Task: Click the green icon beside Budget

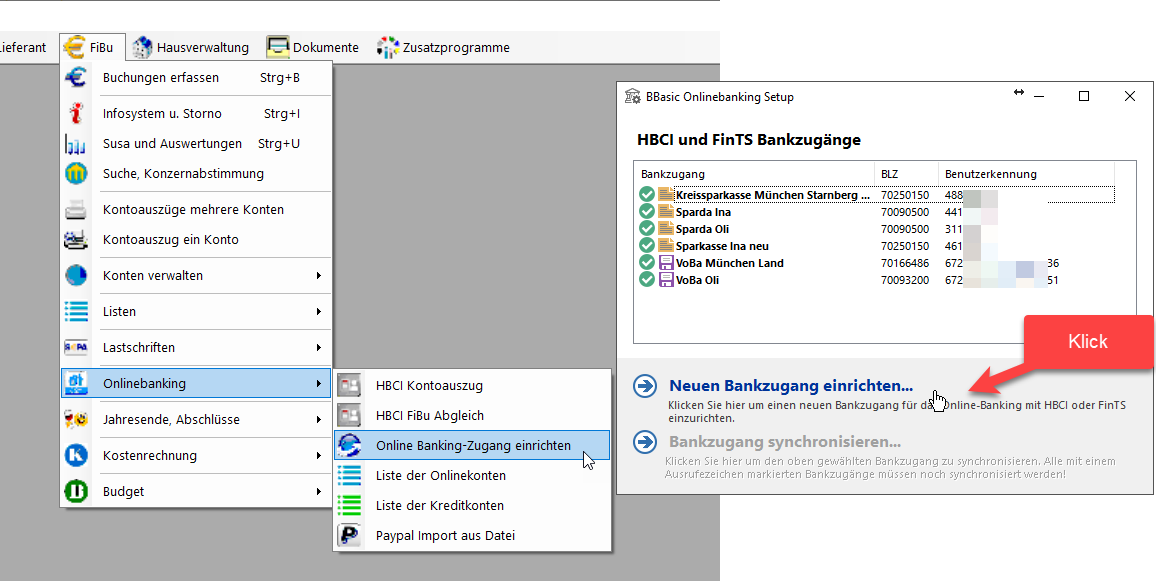Action: (76, 492)
